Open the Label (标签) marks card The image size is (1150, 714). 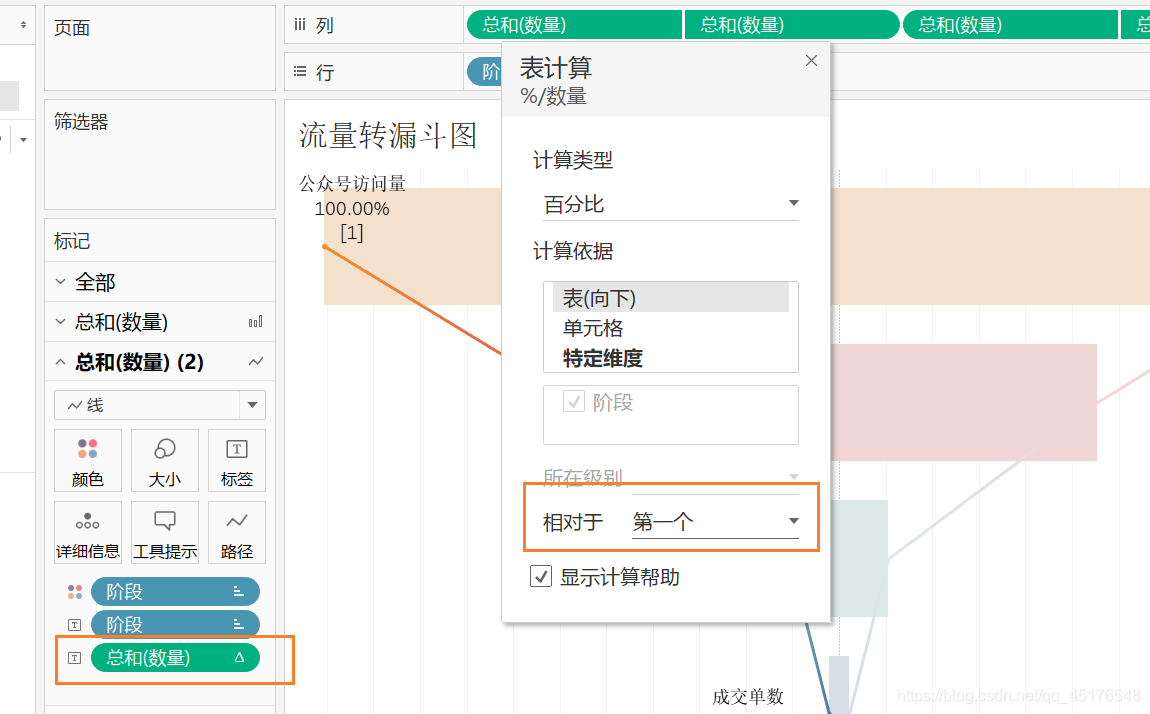click(236, 460)
